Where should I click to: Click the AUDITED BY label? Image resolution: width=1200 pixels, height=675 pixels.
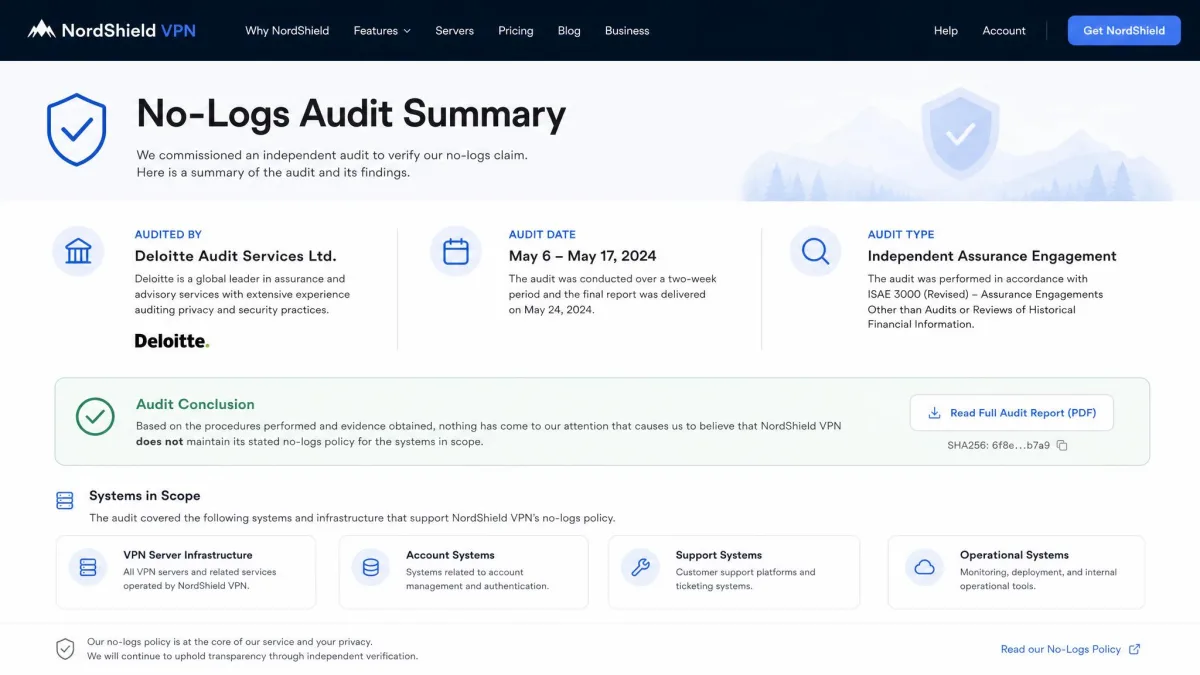(168, 234)
